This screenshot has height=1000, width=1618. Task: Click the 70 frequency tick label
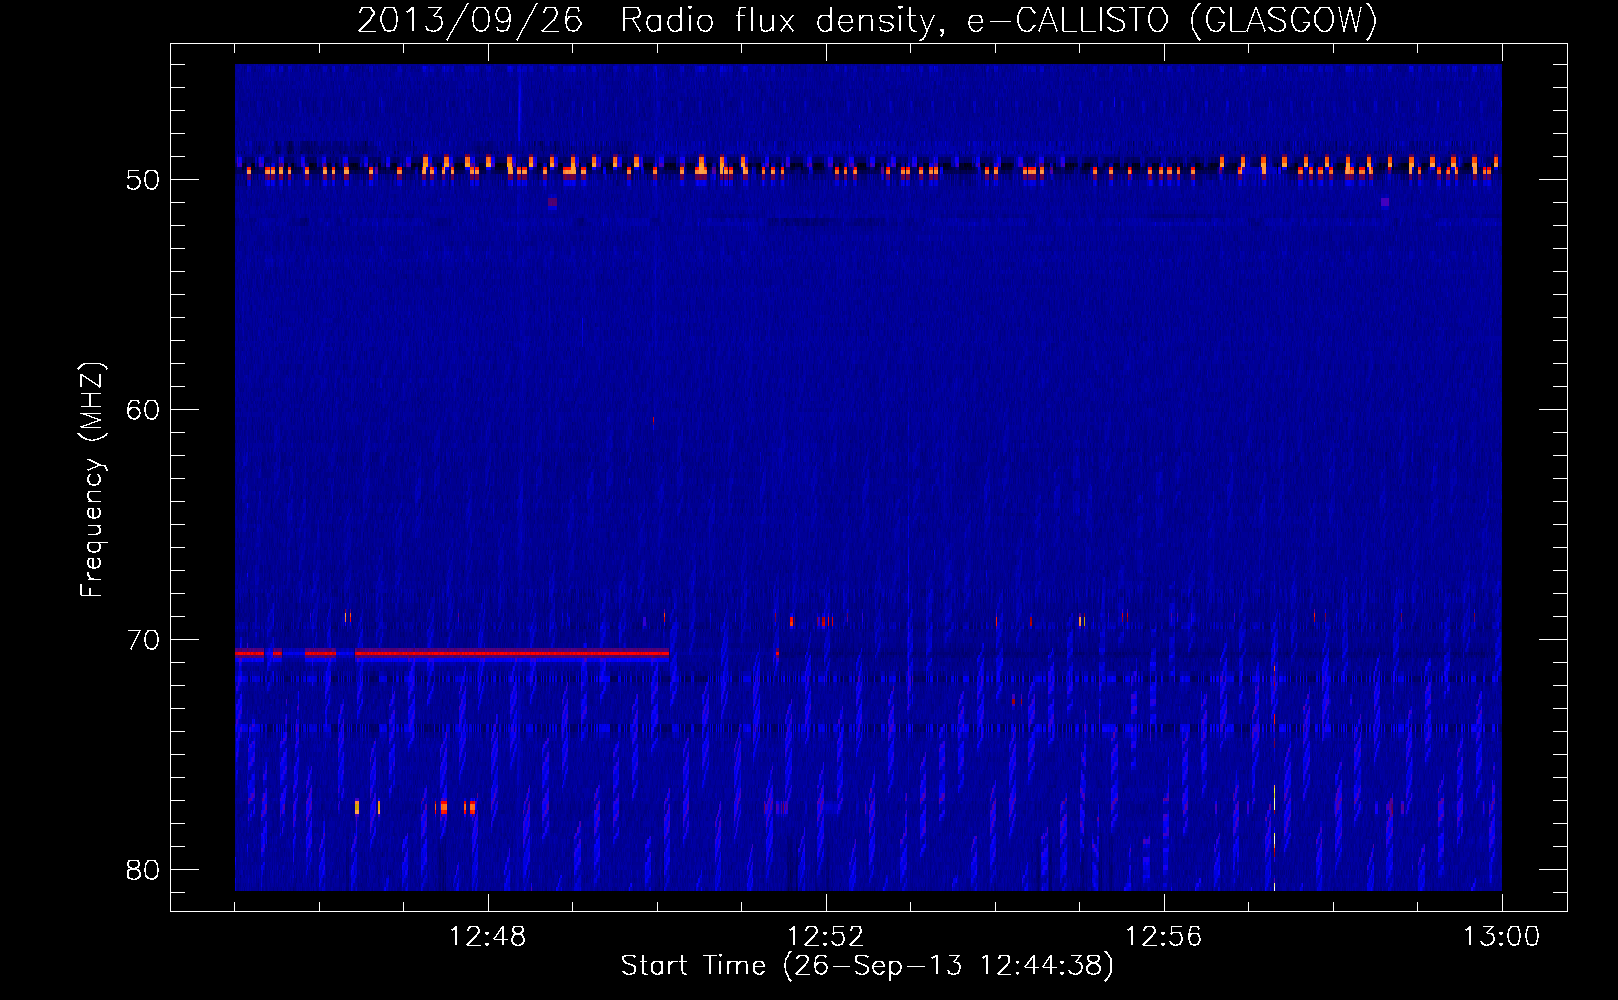[143, 640]
